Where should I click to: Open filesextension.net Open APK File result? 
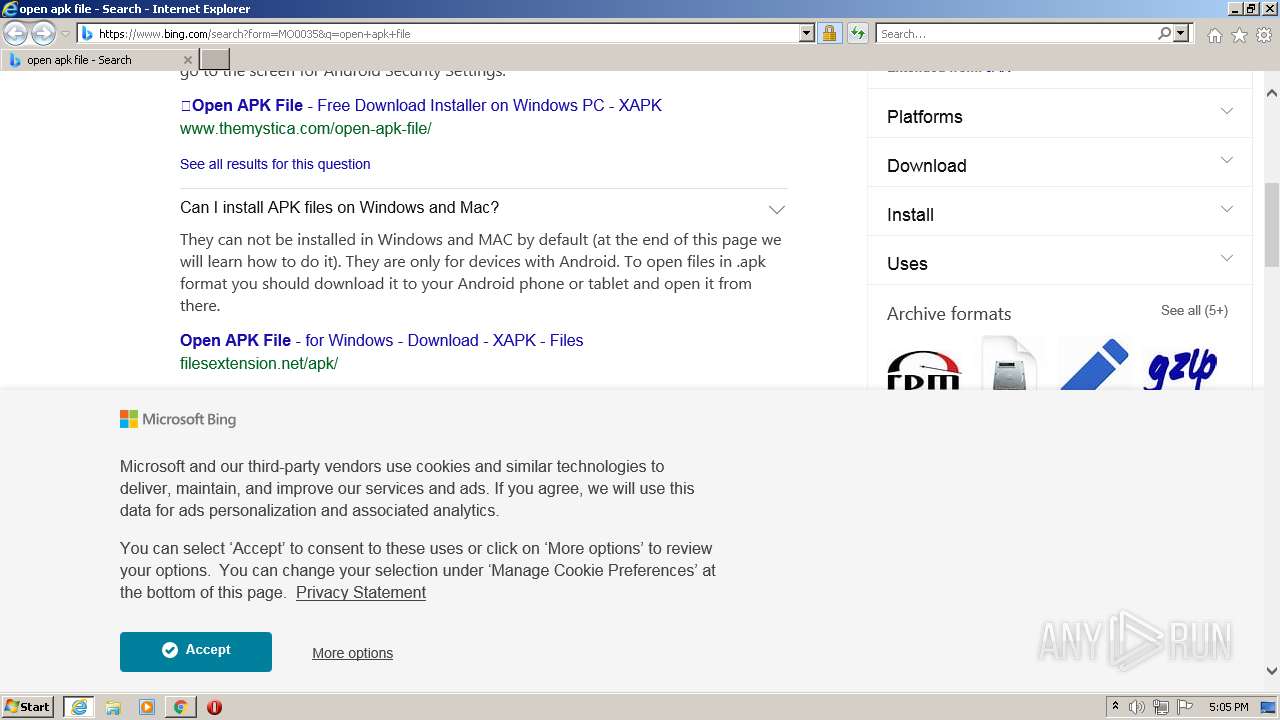(381, 340)
